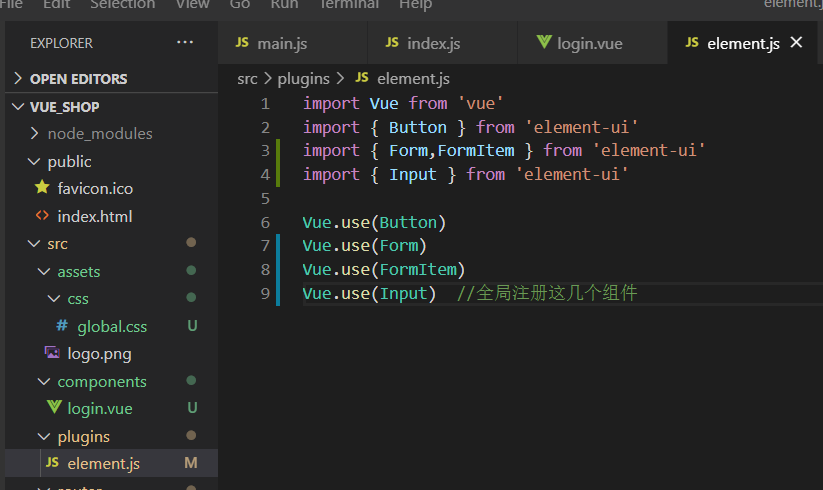Collapse the assets folder
823x490 pixels.
44,272
